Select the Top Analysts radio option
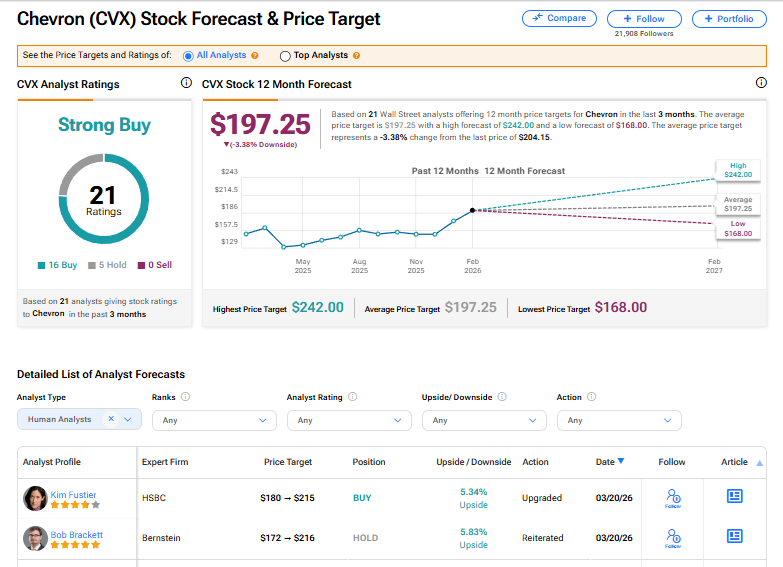 [286, 56]
